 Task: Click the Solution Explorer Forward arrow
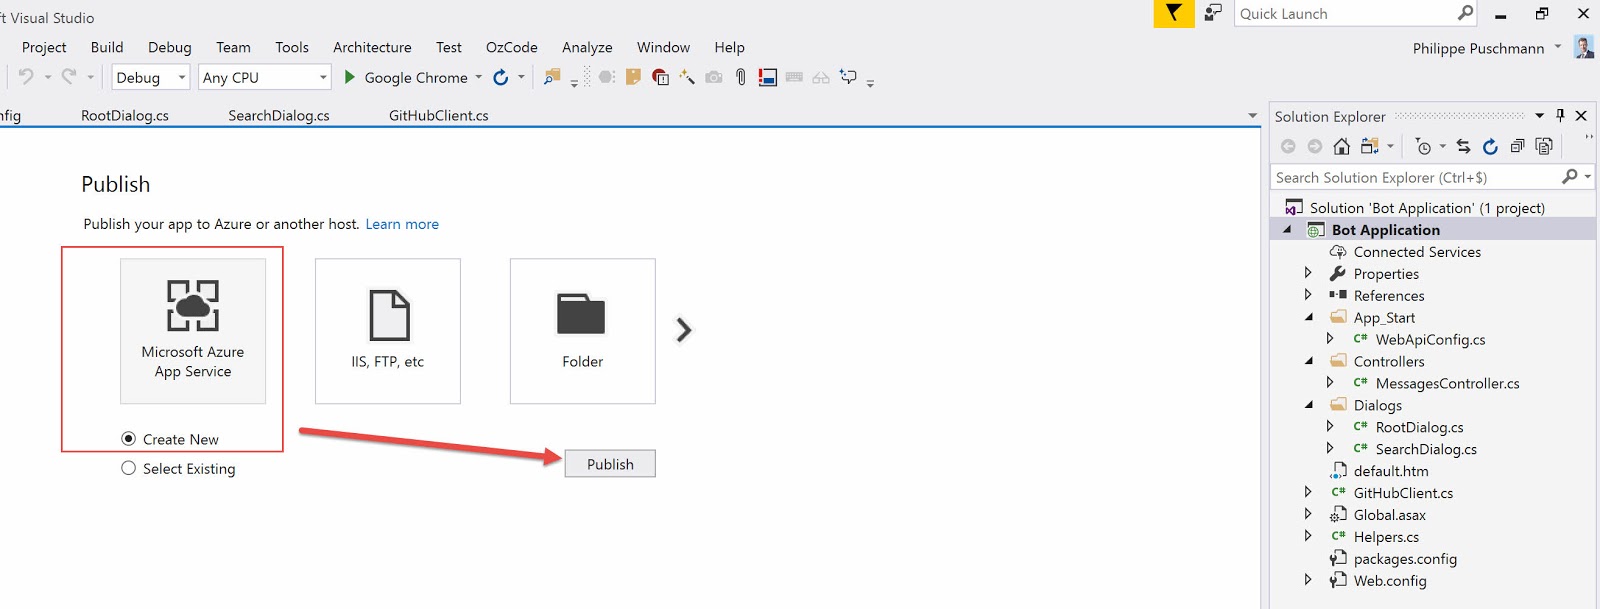pyautogui.click(x=1315, y=147)
